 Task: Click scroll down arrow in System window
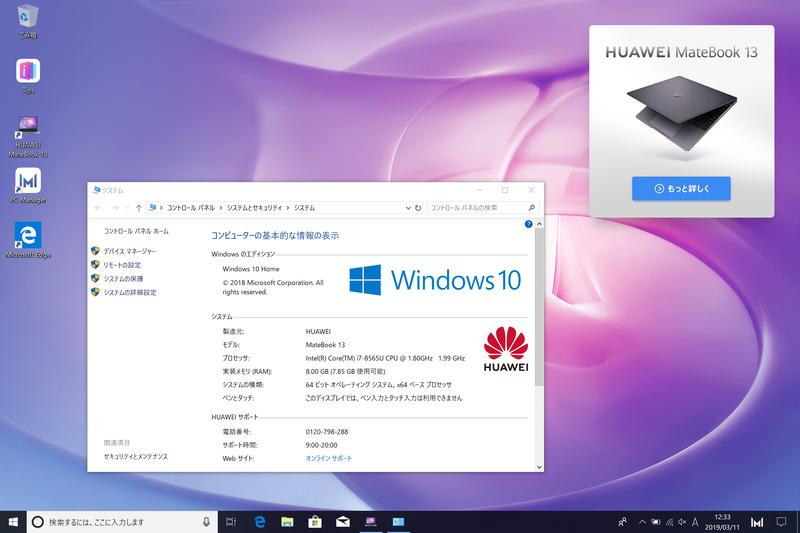coord(539,467)
